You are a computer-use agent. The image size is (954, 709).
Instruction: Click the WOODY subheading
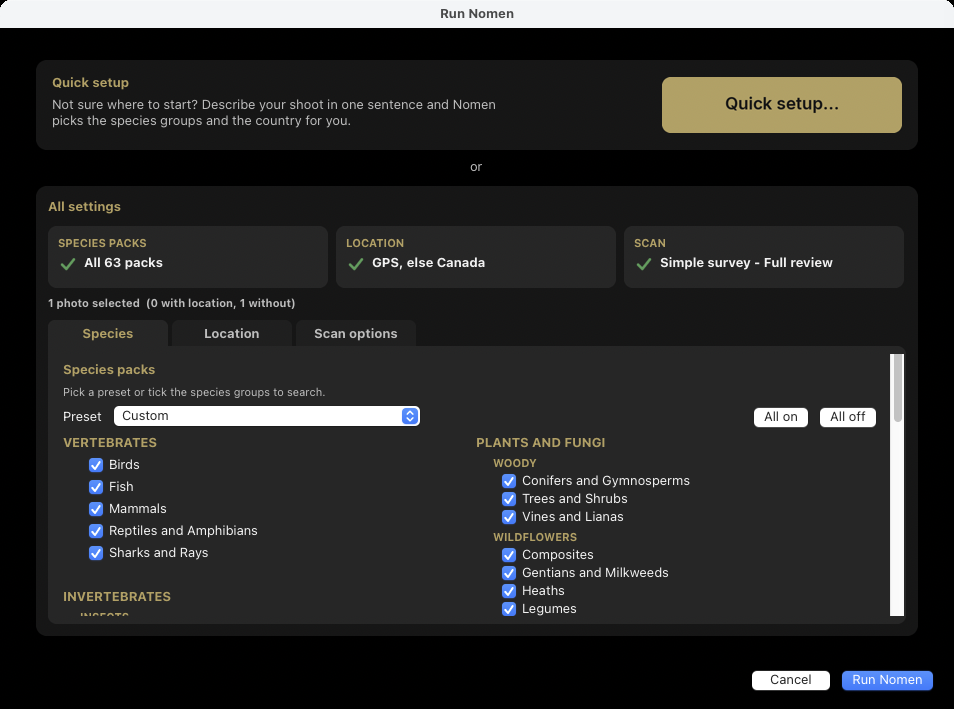(515, 463)
